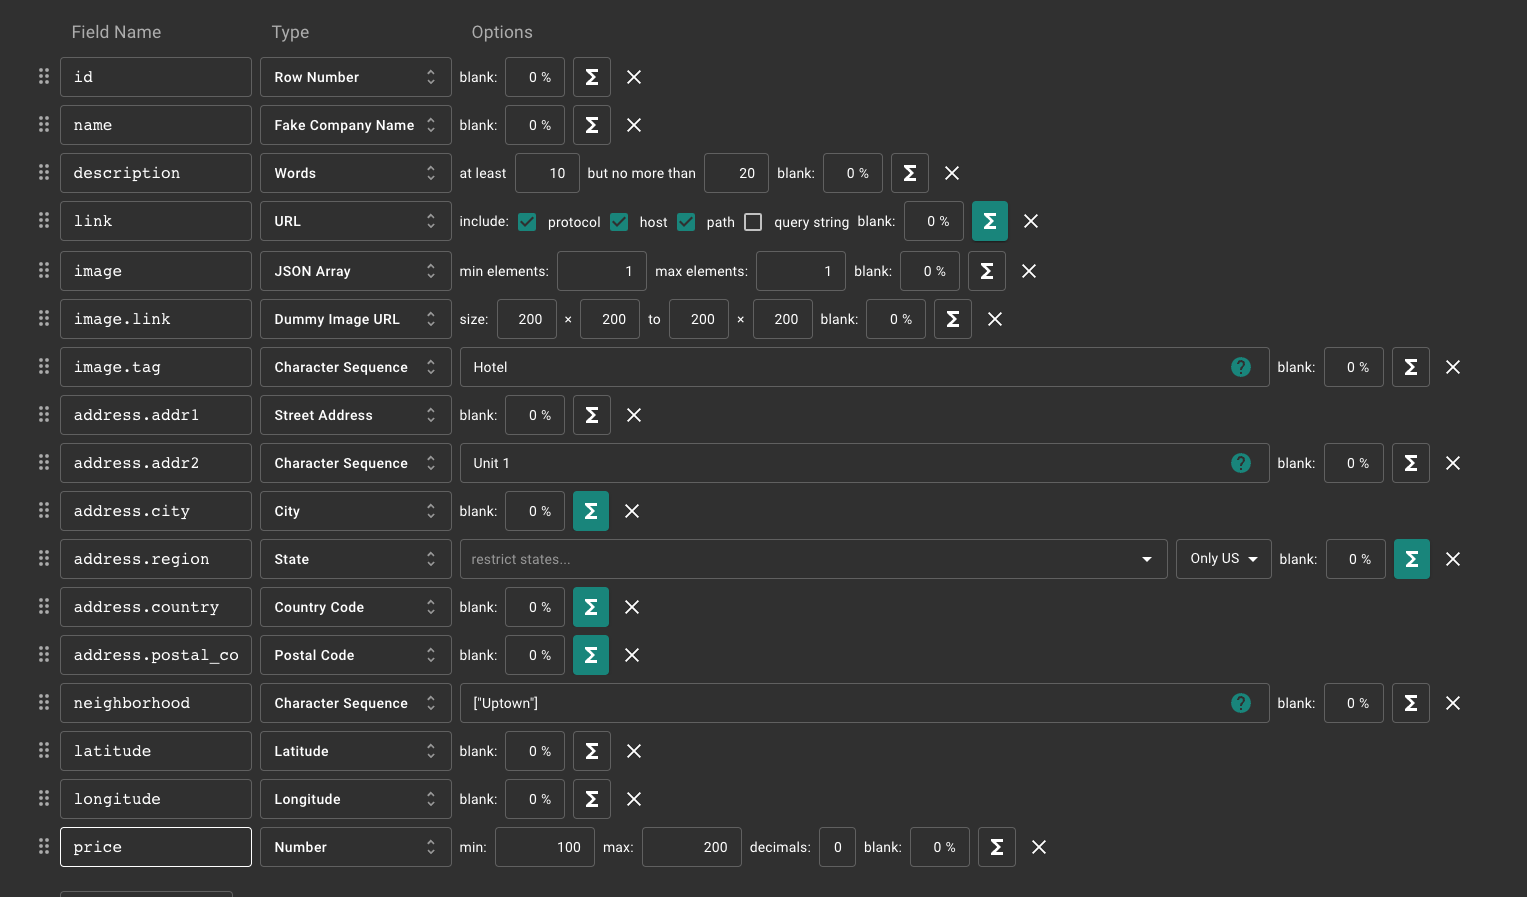1527x897 pixels.
Task: Click the Options column header
Action: tap(502, 32)
